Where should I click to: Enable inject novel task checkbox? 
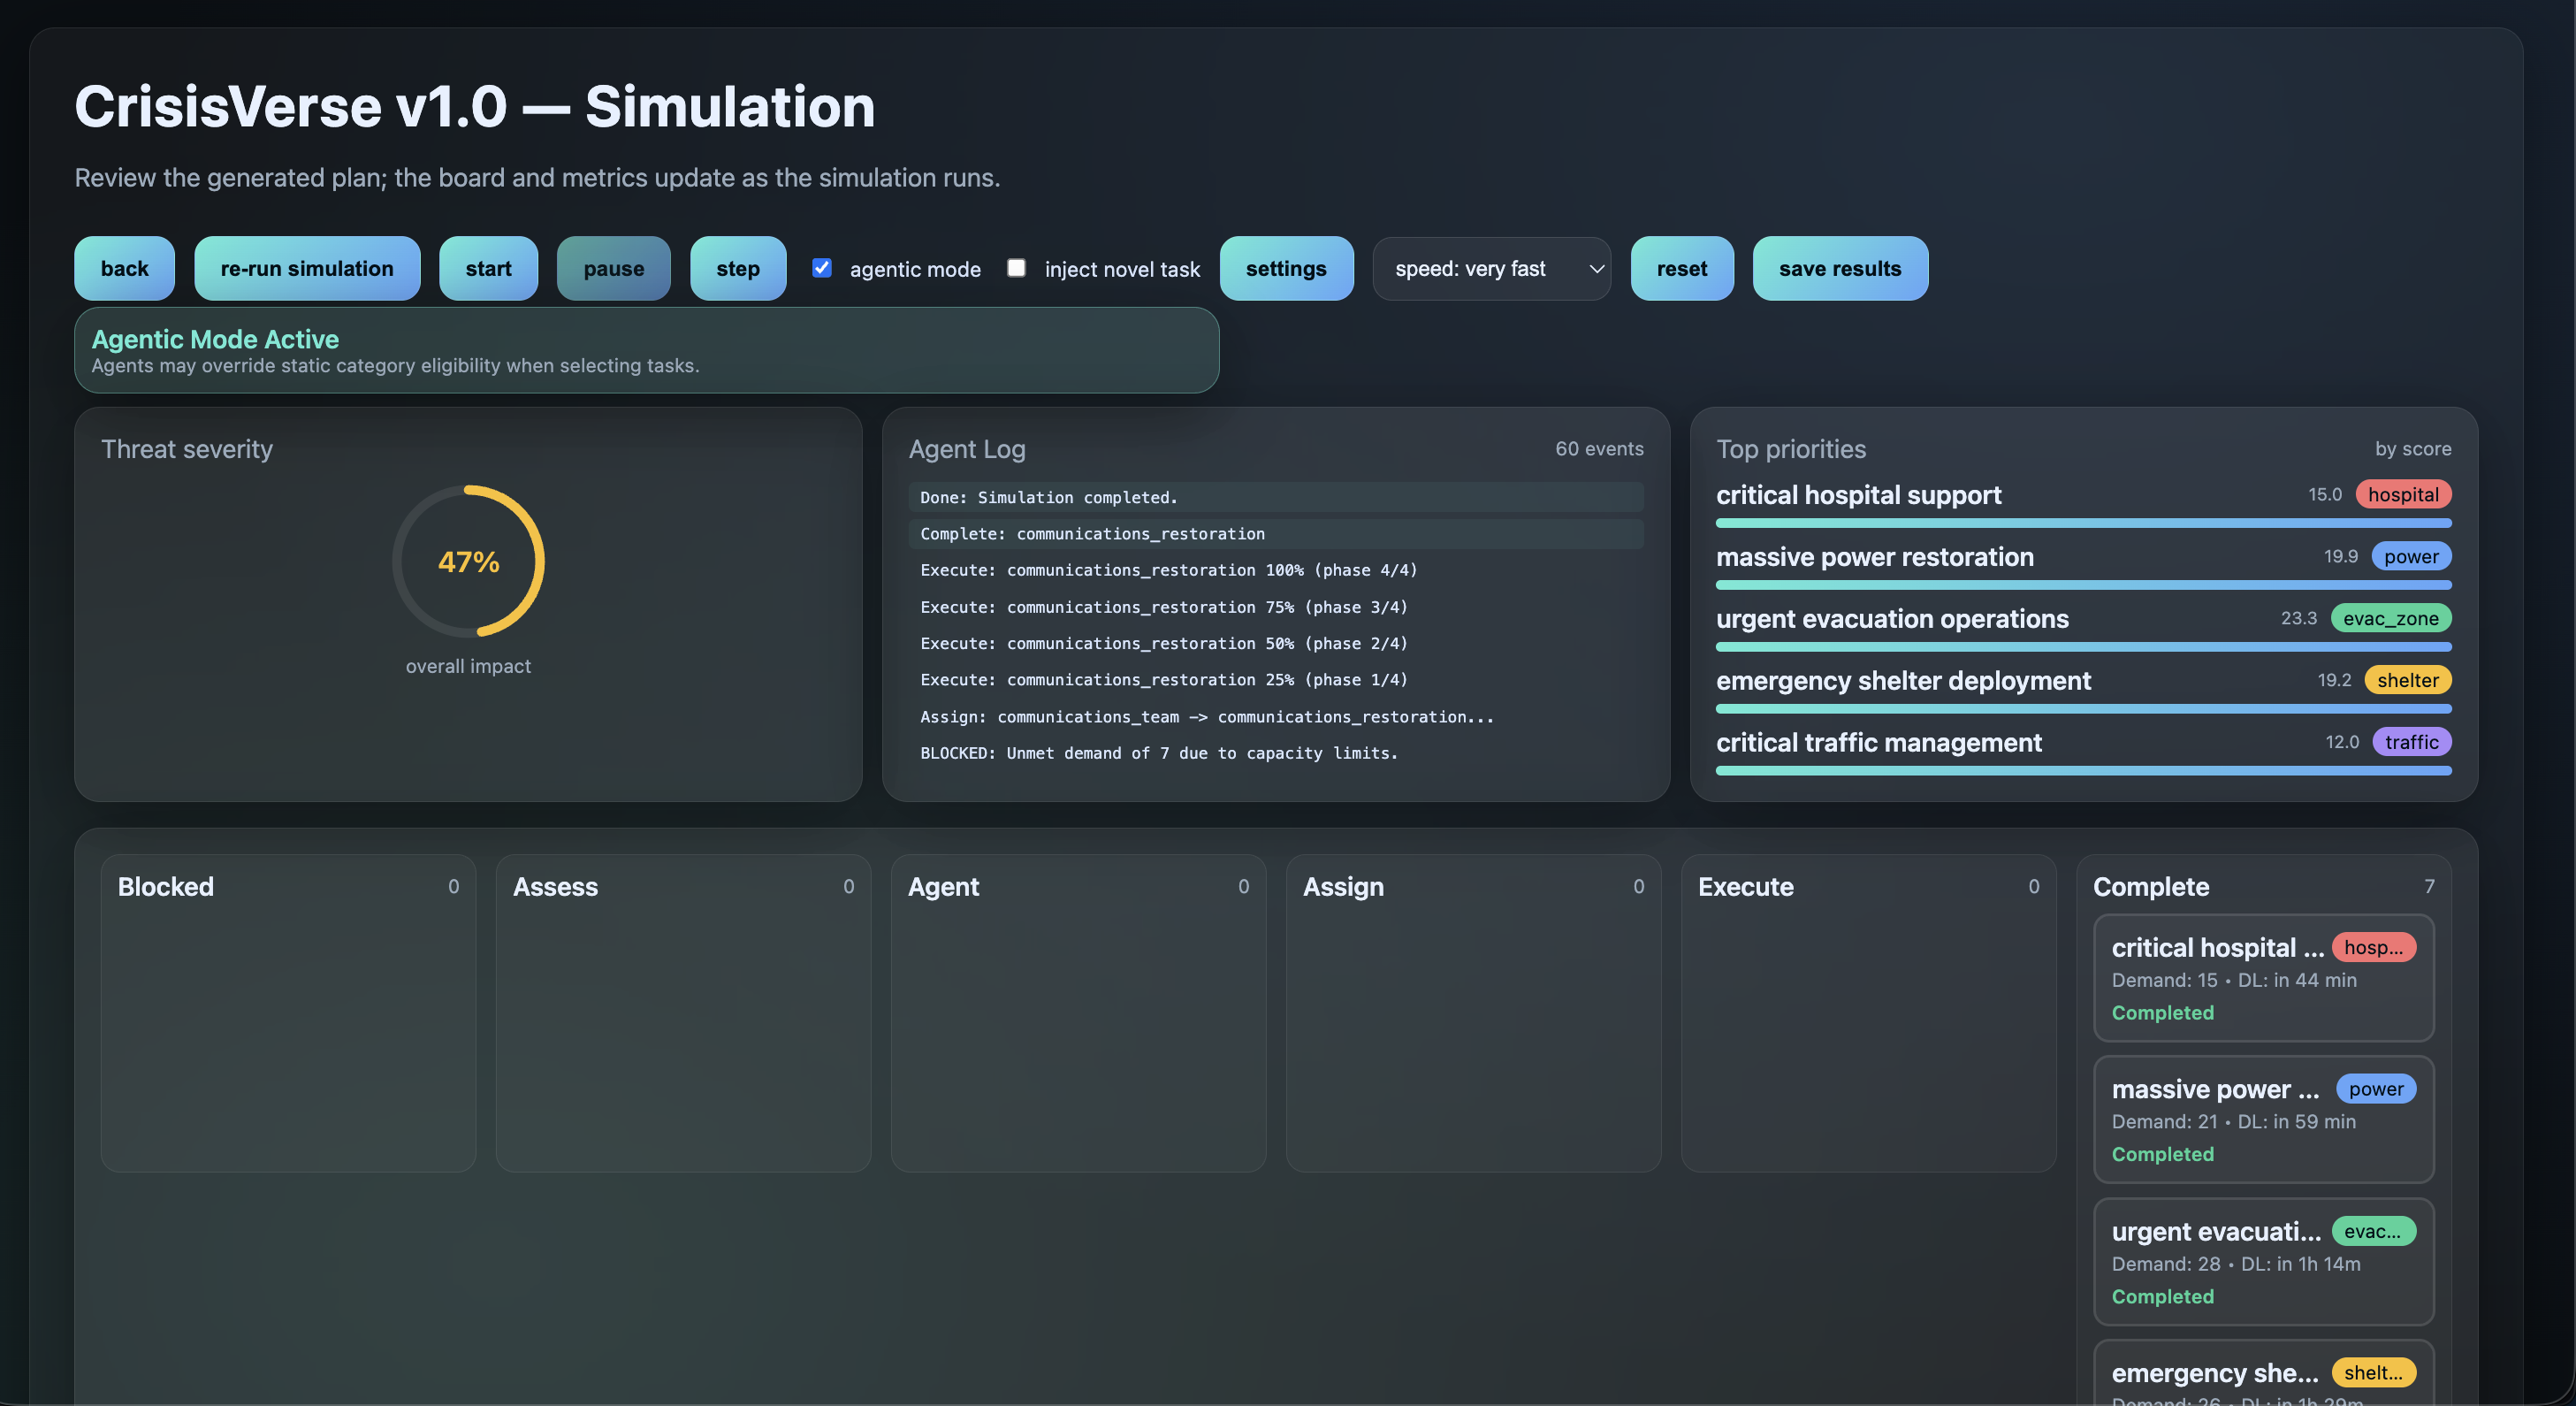pos(1016,267)
